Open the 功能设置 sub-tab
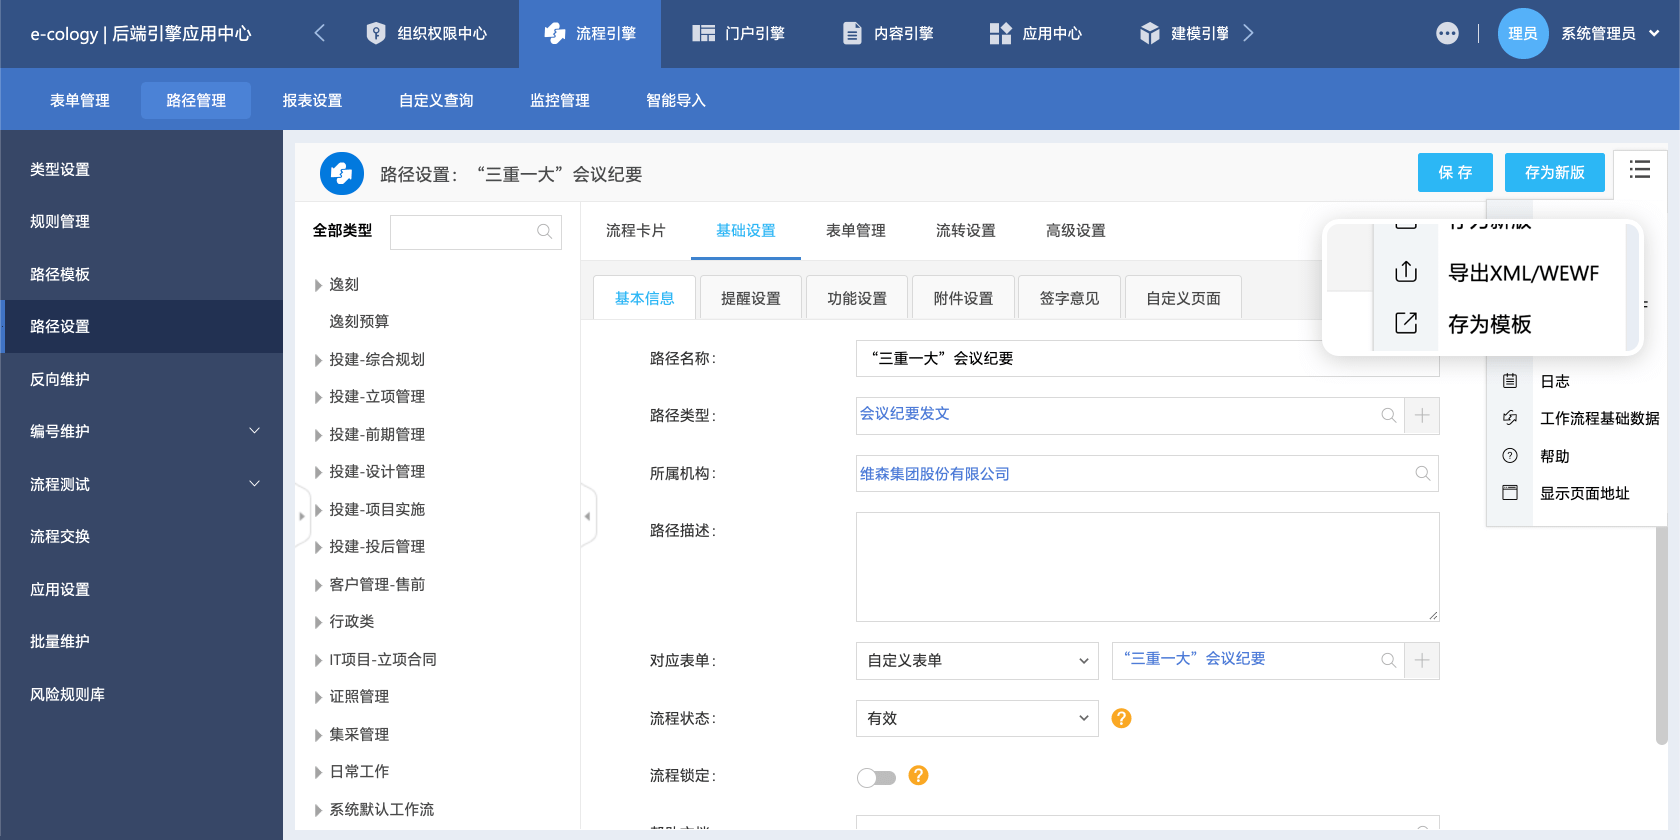The image size is (1680, 840). point(857,298)
